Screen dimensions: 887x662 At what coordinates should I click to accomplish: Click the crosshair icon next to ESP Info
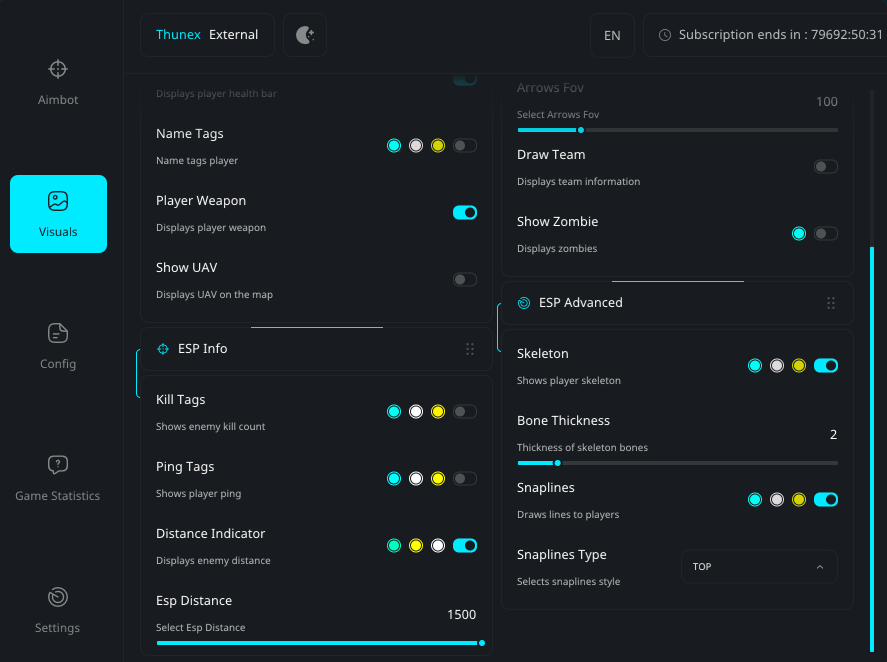163,349
